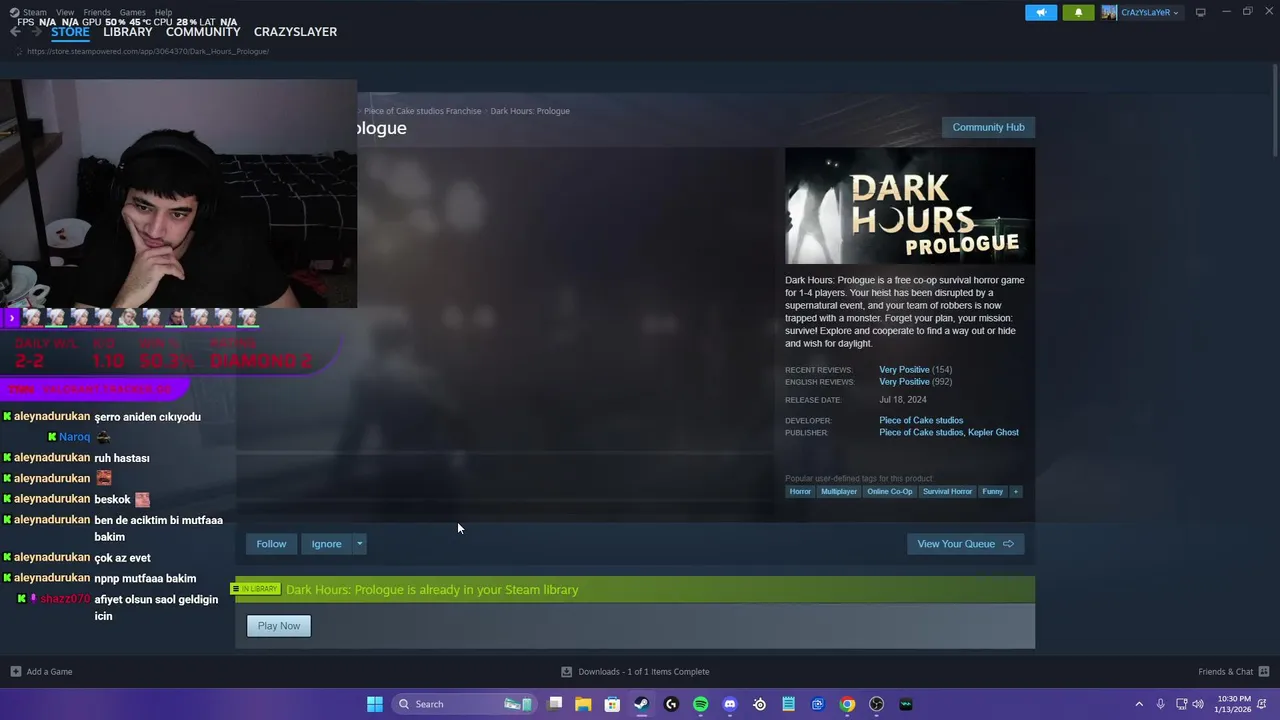Expand the Ignore dropdown arrow
Screen dimensions: 1280x720
(x=360, y=544)
